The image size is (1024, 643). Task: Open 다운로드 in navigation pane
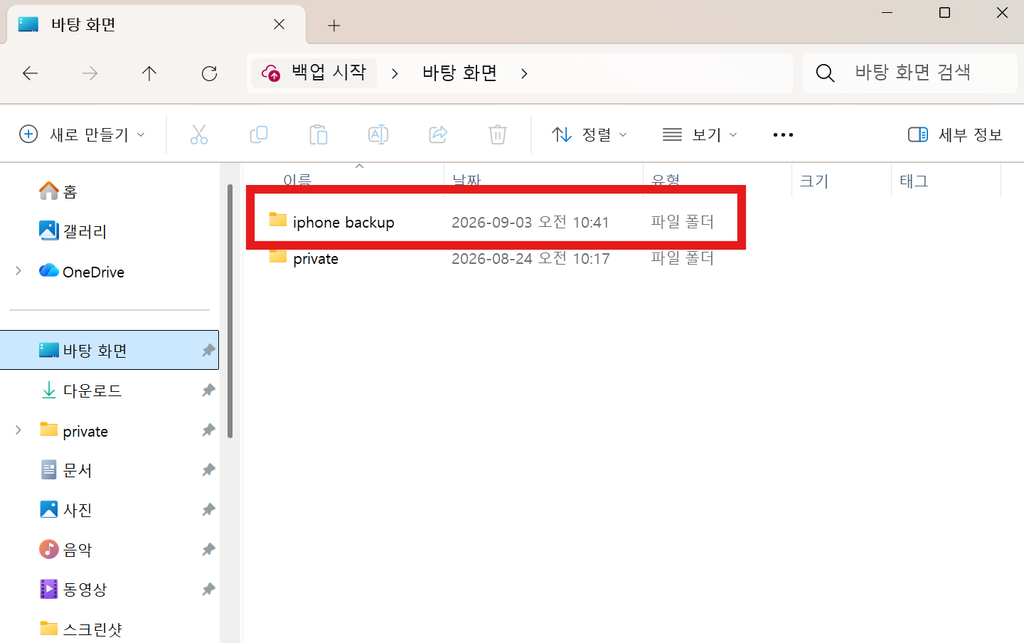82,390
